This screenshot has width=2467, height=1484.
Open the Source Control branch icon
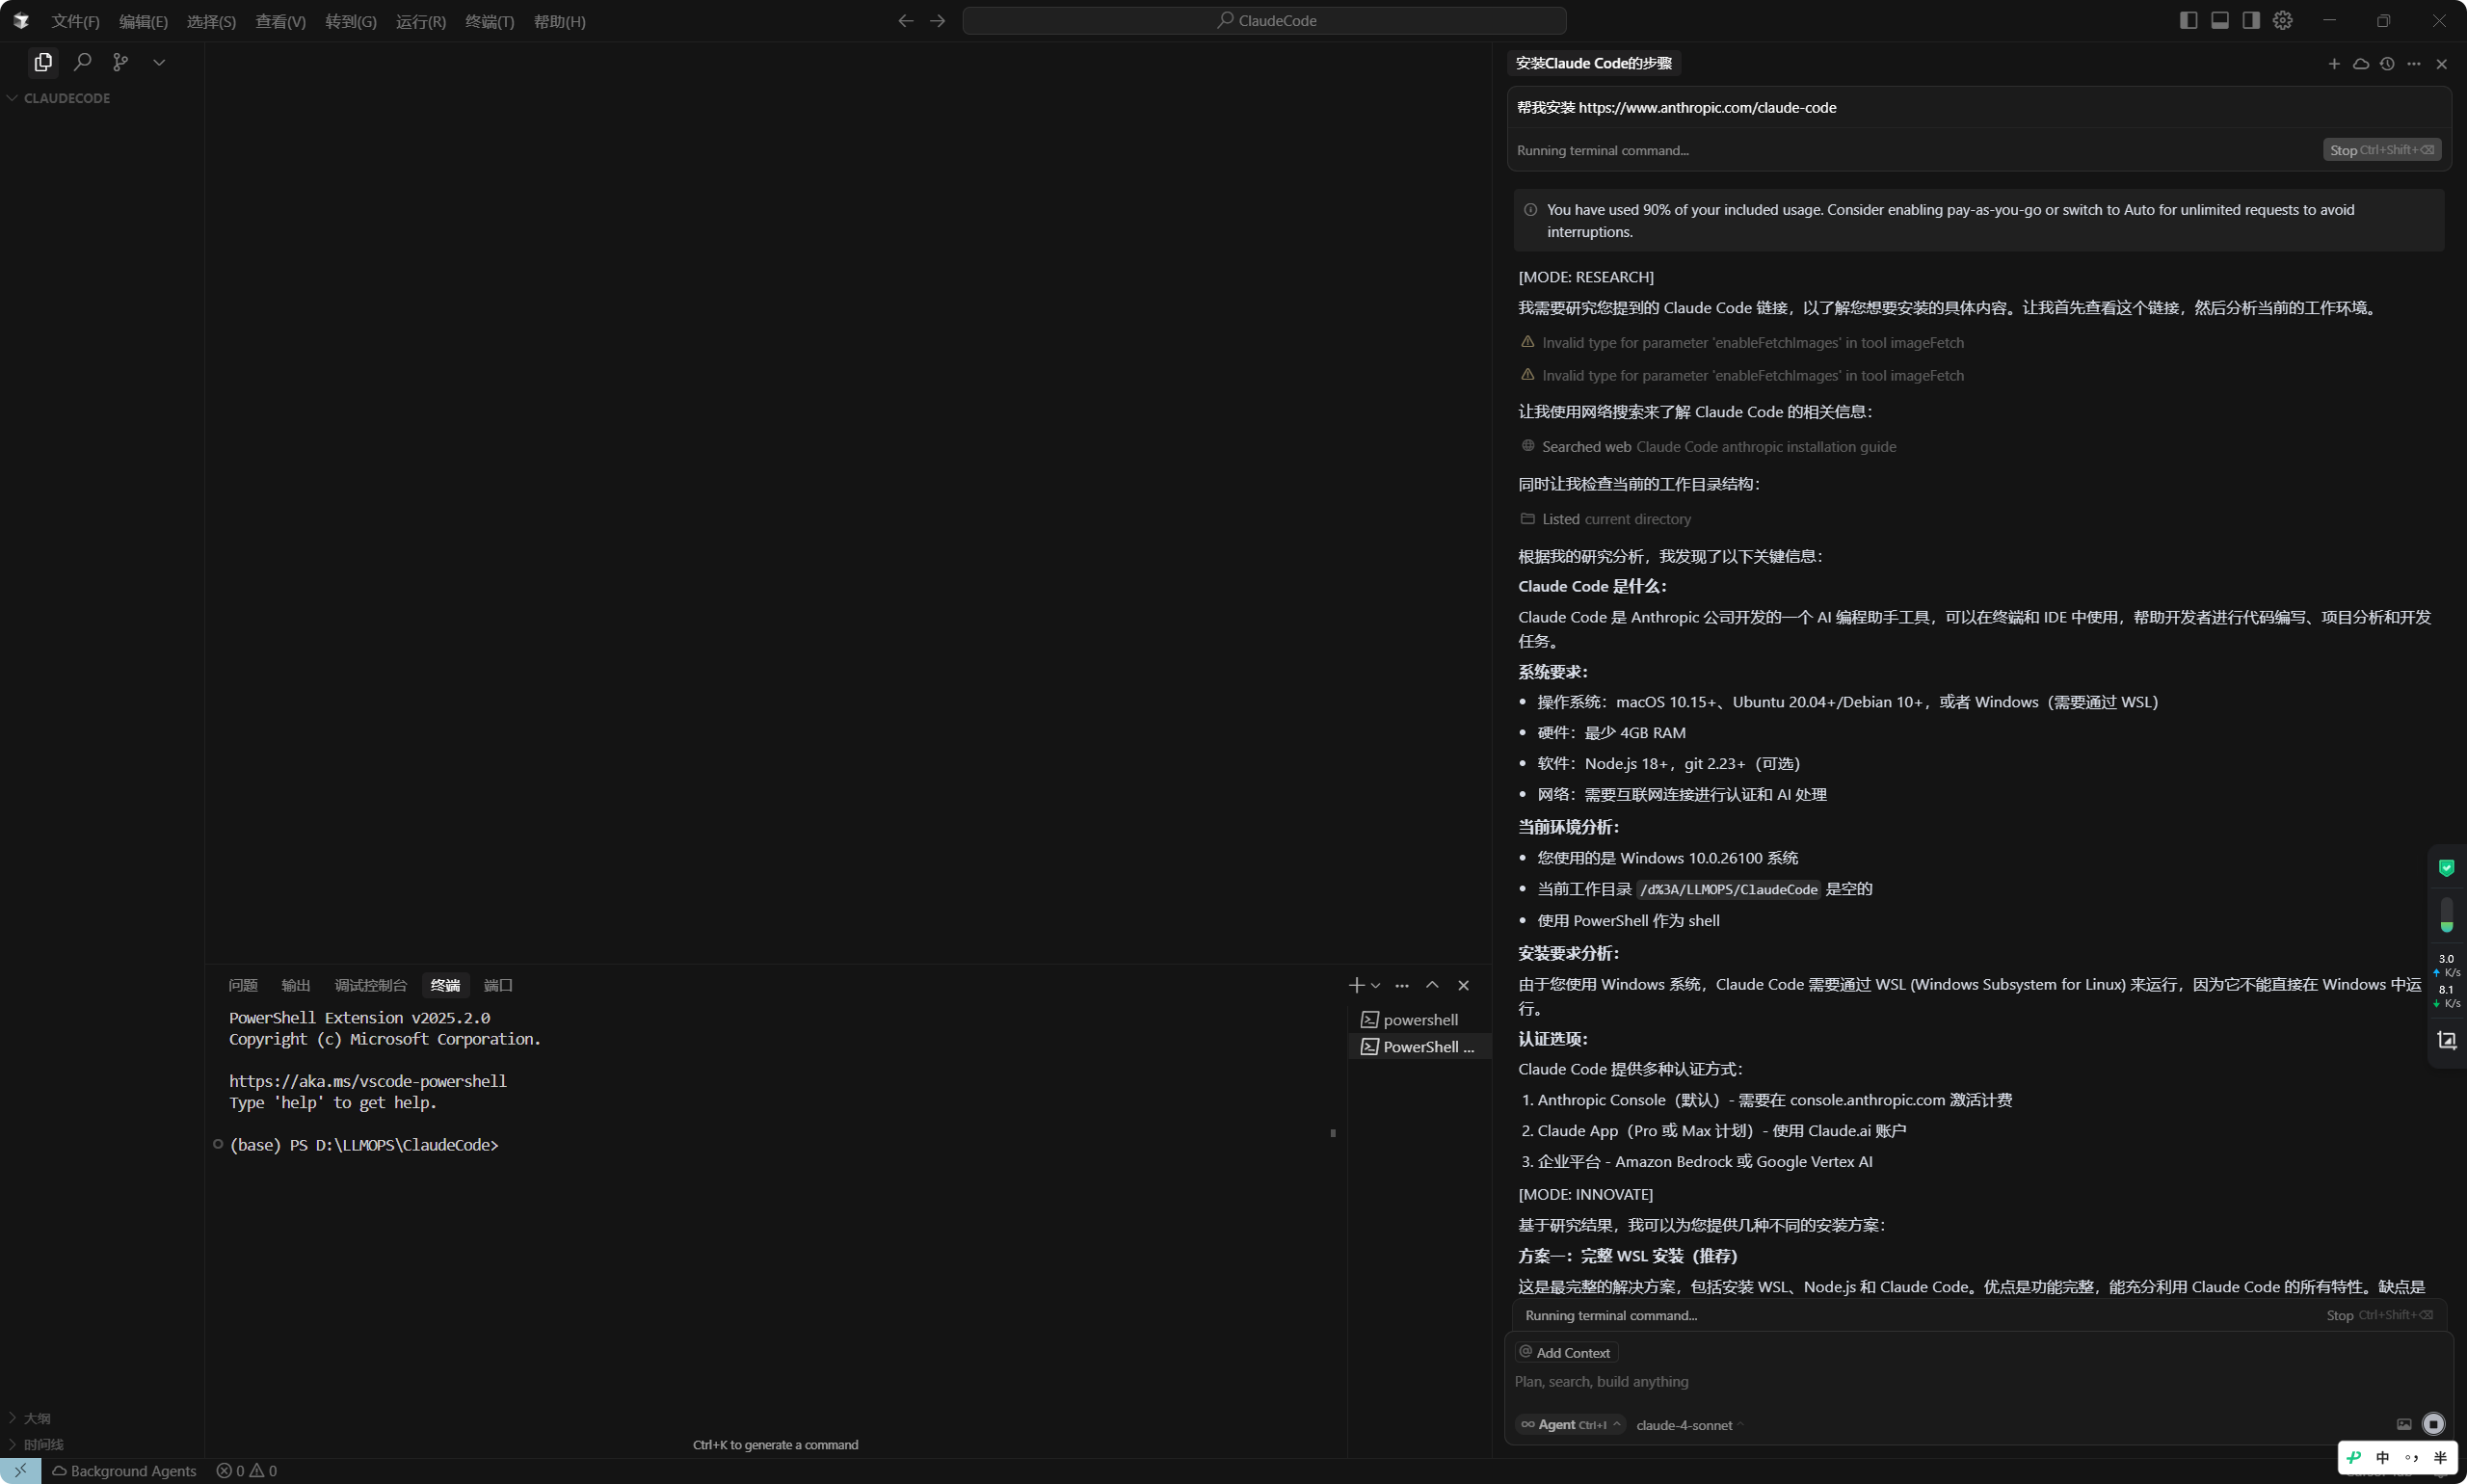click(x=121, y=62)
